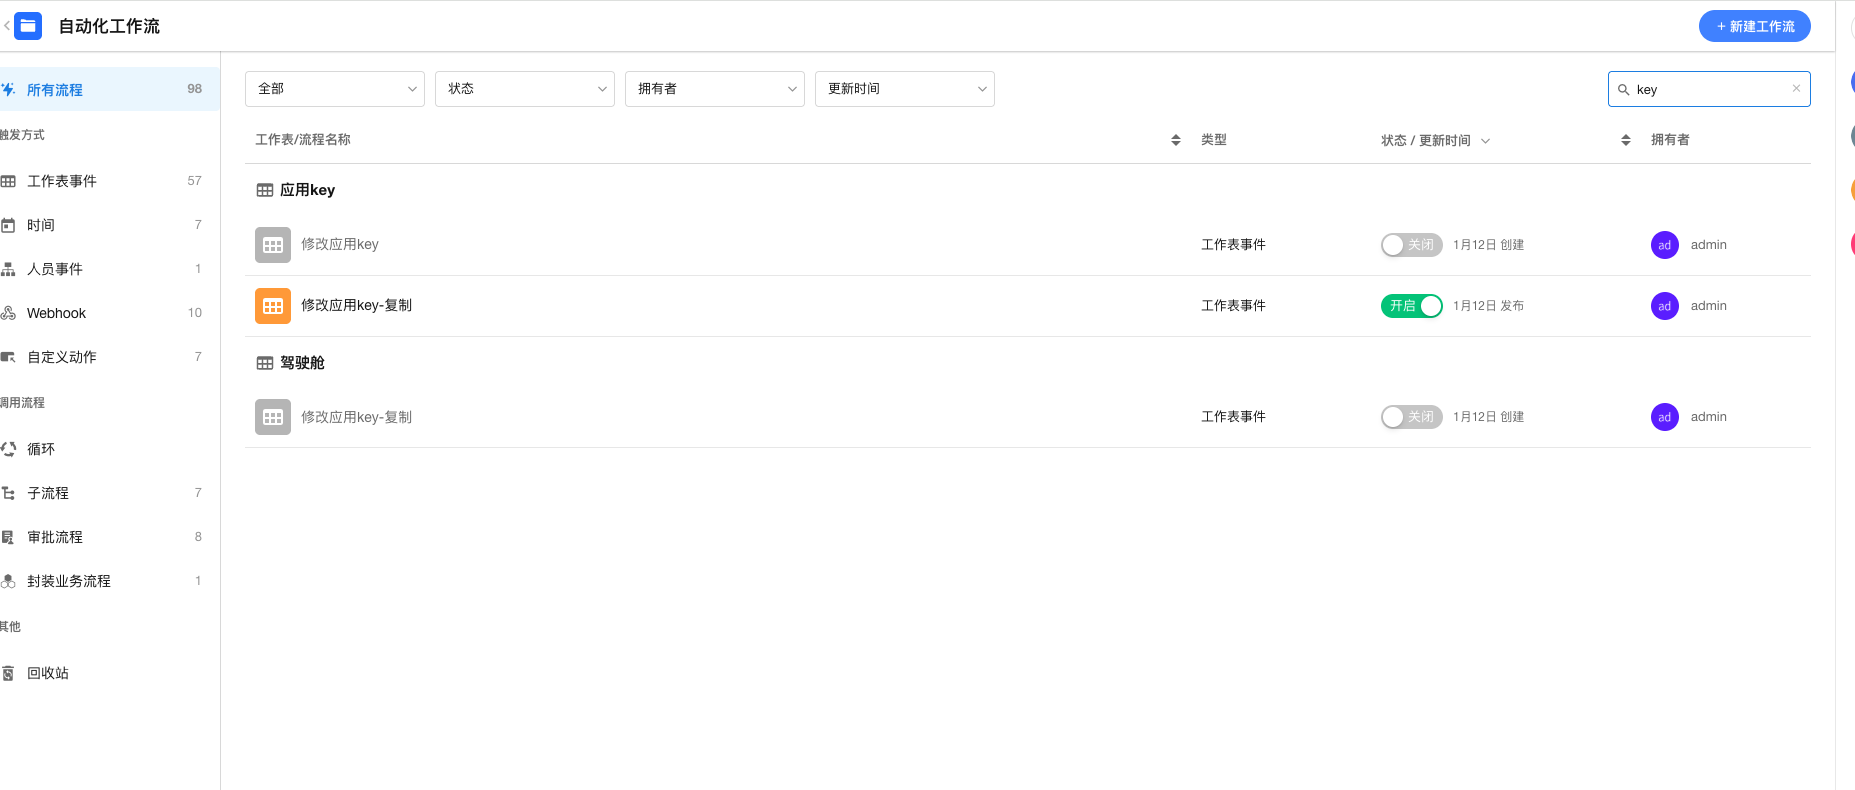The height and width of the screenshot is (790, 1855).
Task: Expand the 状态 filter dropdown
Action: [x=524, y=89]
